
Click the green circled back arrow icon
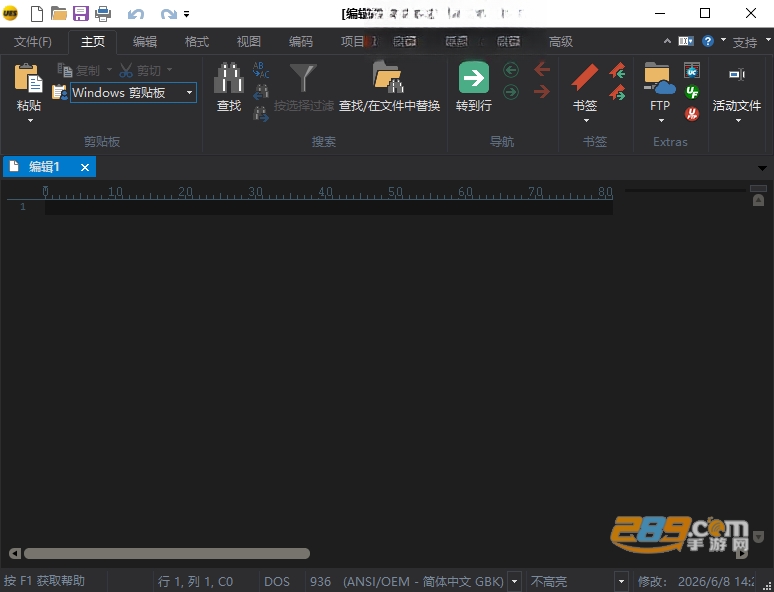click(x=511, y=70)
